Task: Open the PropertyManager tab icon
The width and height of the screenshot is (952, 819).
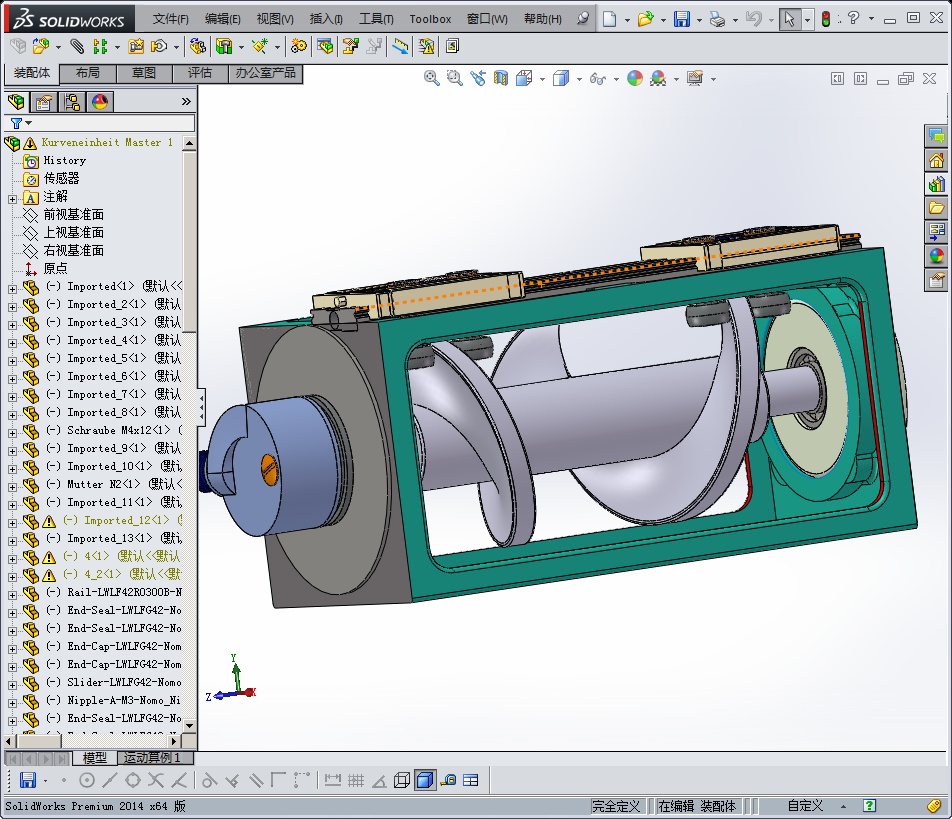Action: [x=44, y=101]
